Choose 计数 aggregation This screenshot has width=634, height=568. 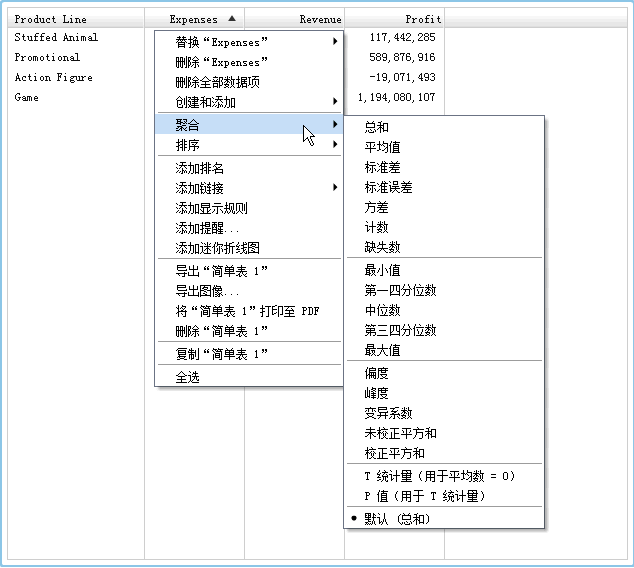point(444,227)
